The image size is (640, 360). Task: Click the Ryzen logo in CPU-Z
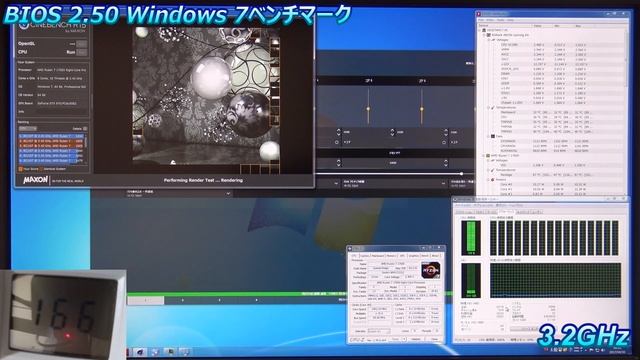(x=430, y=270)
